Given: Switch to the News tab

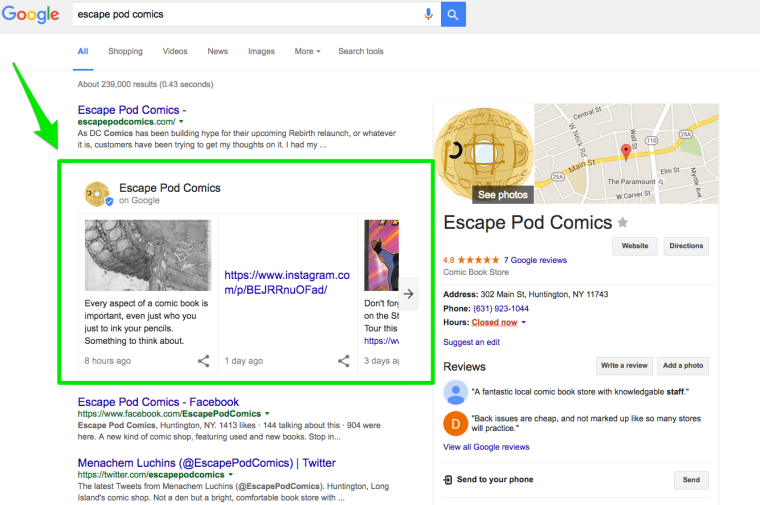Looking at the screenshot, I should coord(218,51).
